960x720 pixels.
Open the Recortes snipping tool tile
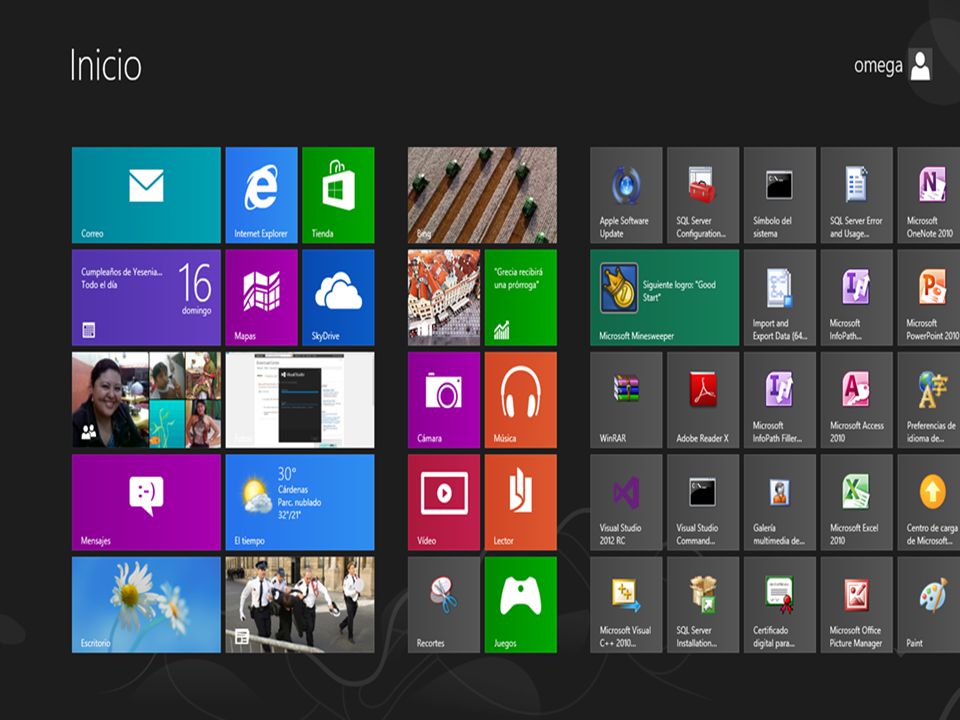click(x=444, y=604)
